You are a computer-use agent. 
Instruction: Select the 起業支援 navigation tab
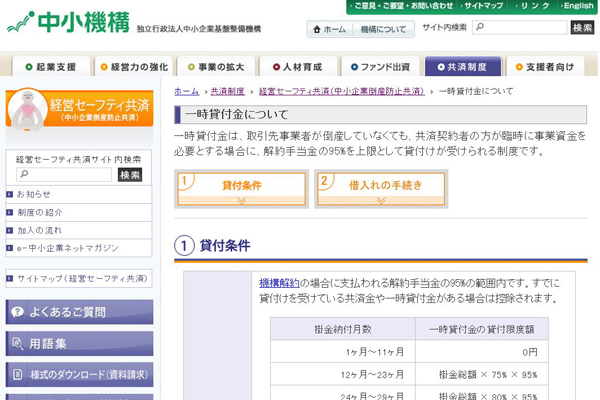click(49, 67)
